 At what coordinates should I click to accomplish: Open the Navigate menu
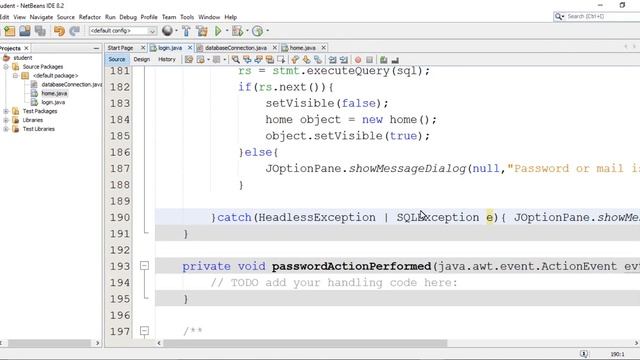pyautogui.click(x=41, y=17)
